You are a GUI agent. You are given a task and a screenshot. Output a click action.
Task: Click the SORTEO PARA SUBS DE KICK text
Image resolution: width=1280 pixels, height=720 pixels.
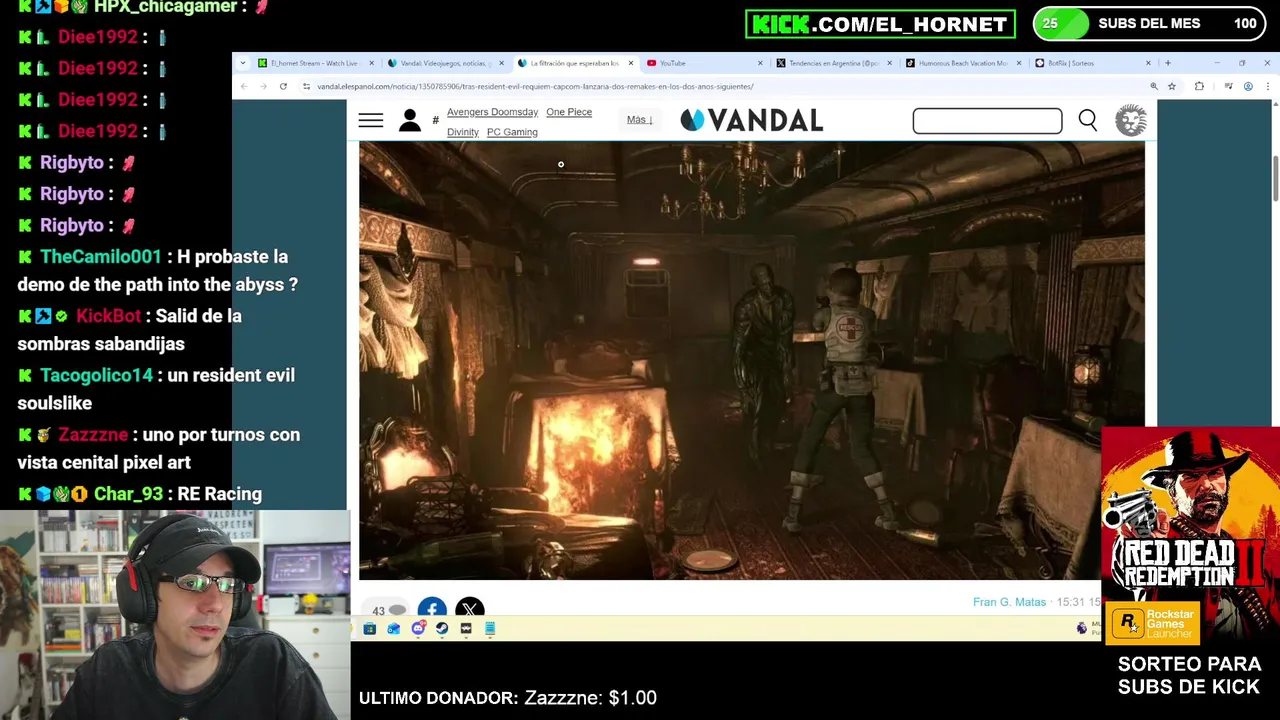click(x=1189, y=675)
